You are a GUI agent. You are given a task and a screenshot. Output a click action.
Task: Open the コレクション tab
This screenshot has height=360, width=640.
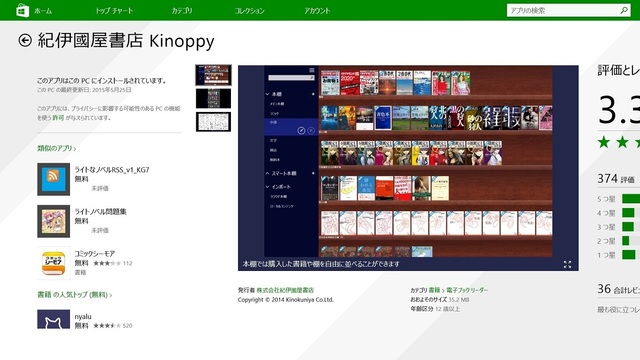(x=249, y=11)
